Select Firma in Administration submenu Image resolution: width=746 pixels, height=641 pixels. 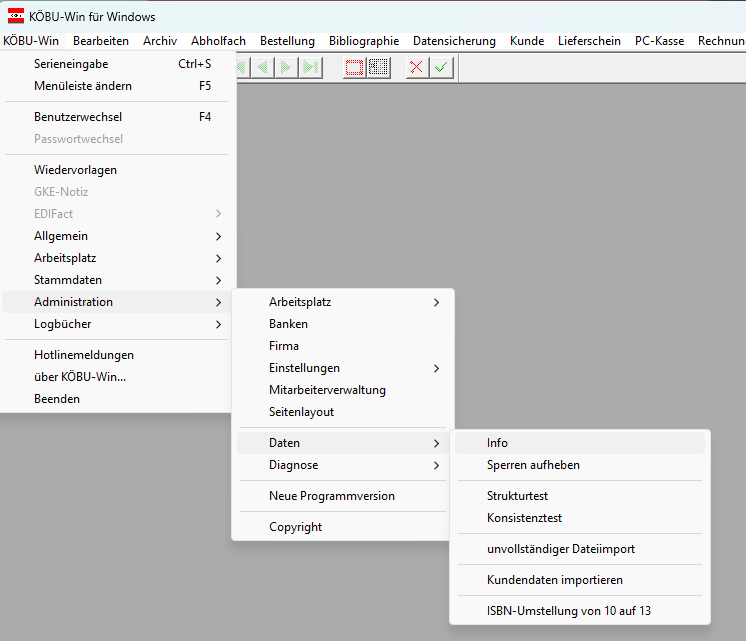[x=343, y=346]
